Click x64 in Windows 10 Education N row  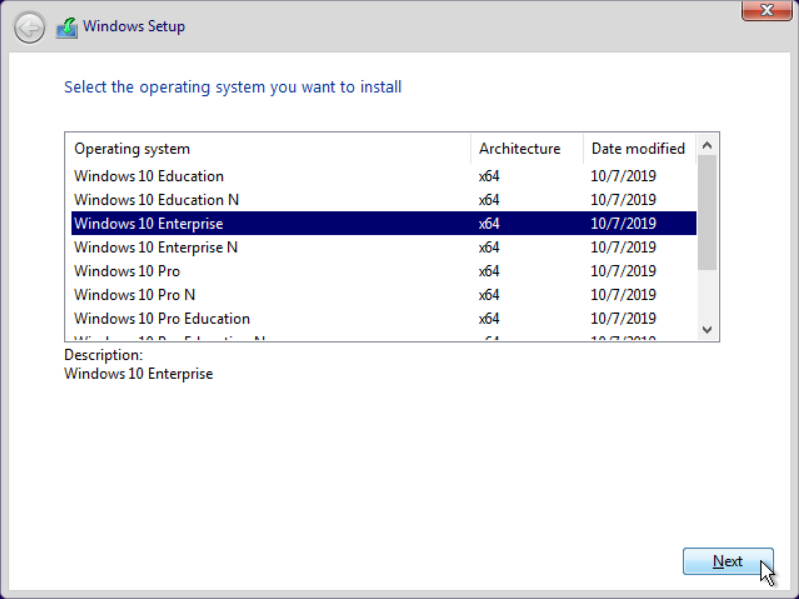coord(489,200)
